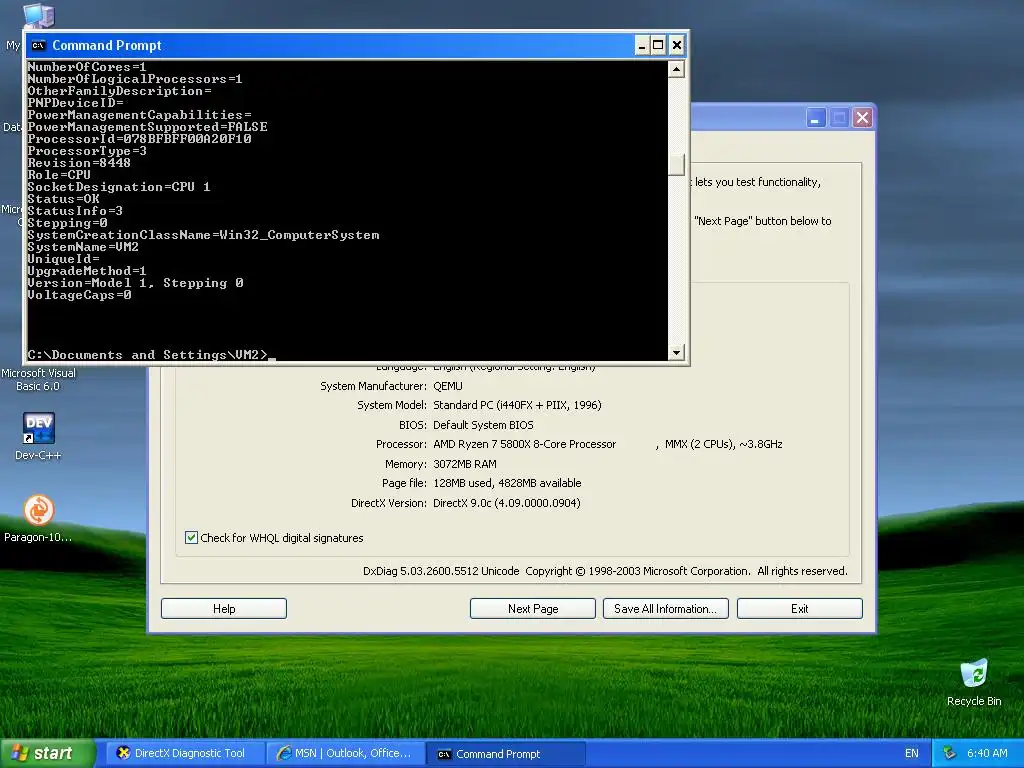Click the EN language indicator in taskbar
The image size is (1024, 768).
tap(911, 753)
